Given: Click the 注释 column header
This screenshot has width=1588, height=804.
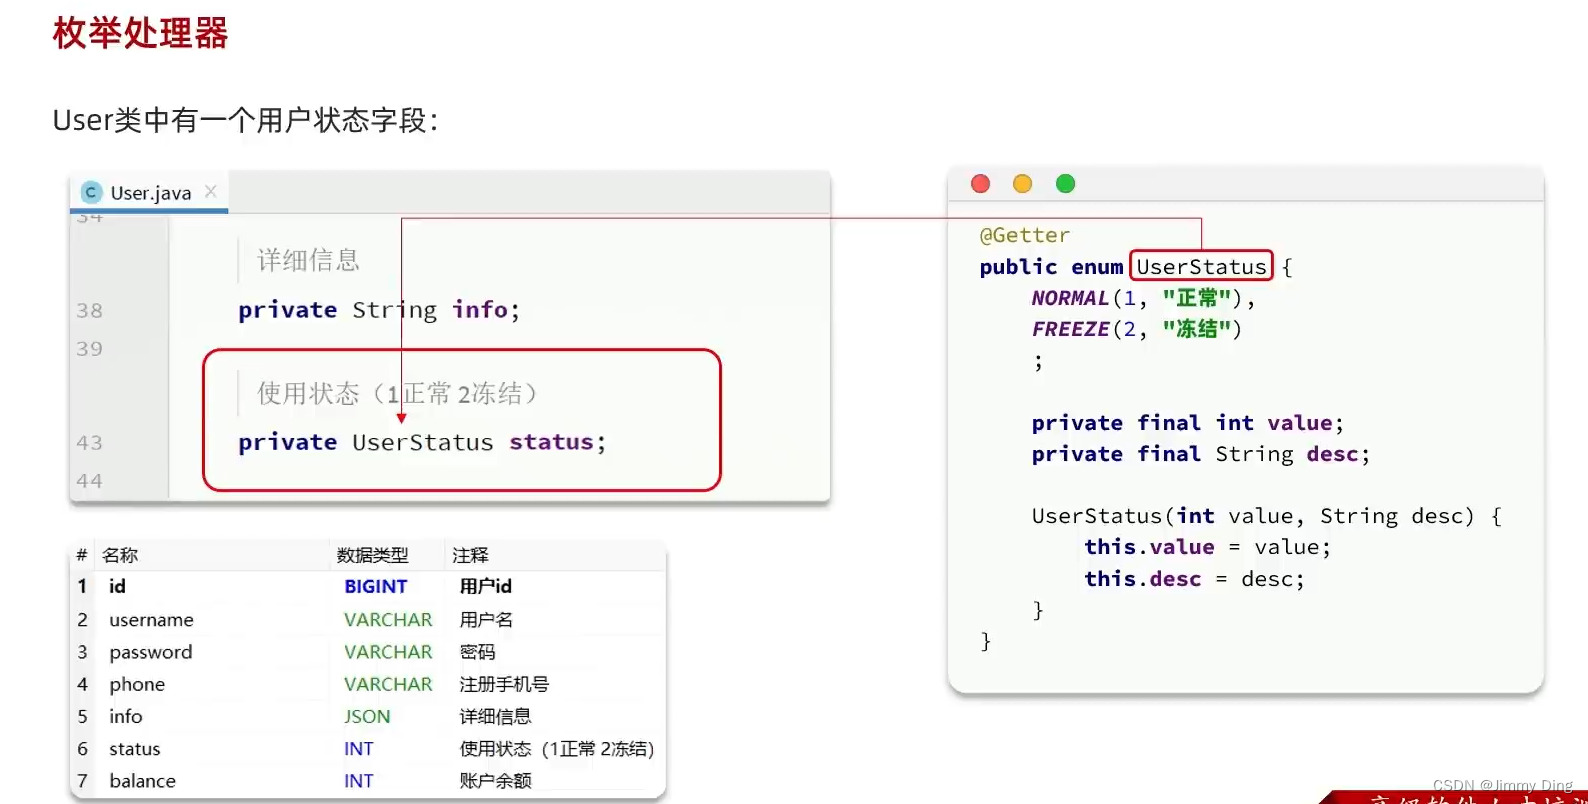Looking at the screenshot, I should pyautogui.click(x=470, y=555).
